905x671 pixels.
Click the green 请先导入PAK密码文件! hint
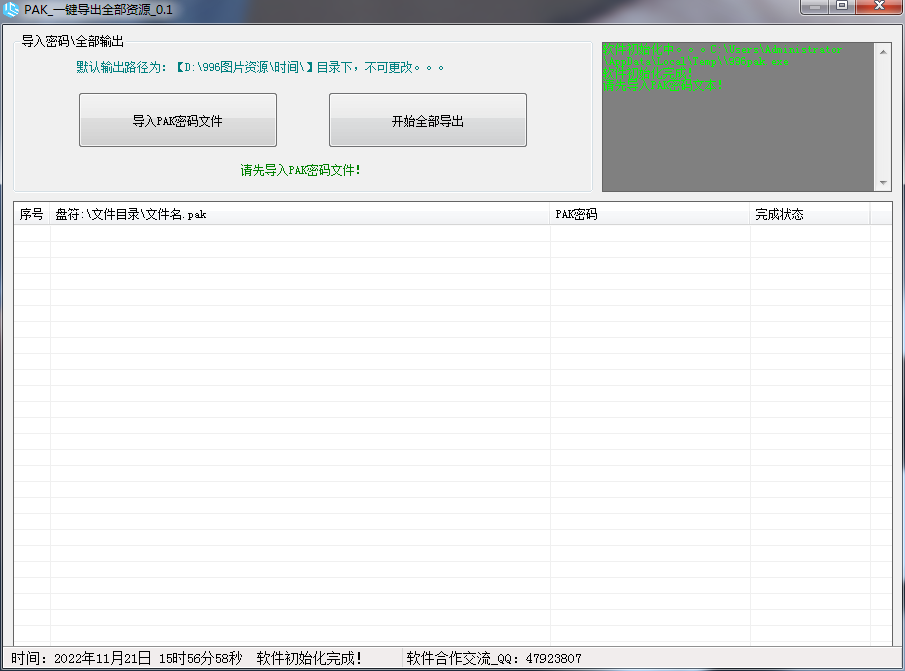click(300, 170)
